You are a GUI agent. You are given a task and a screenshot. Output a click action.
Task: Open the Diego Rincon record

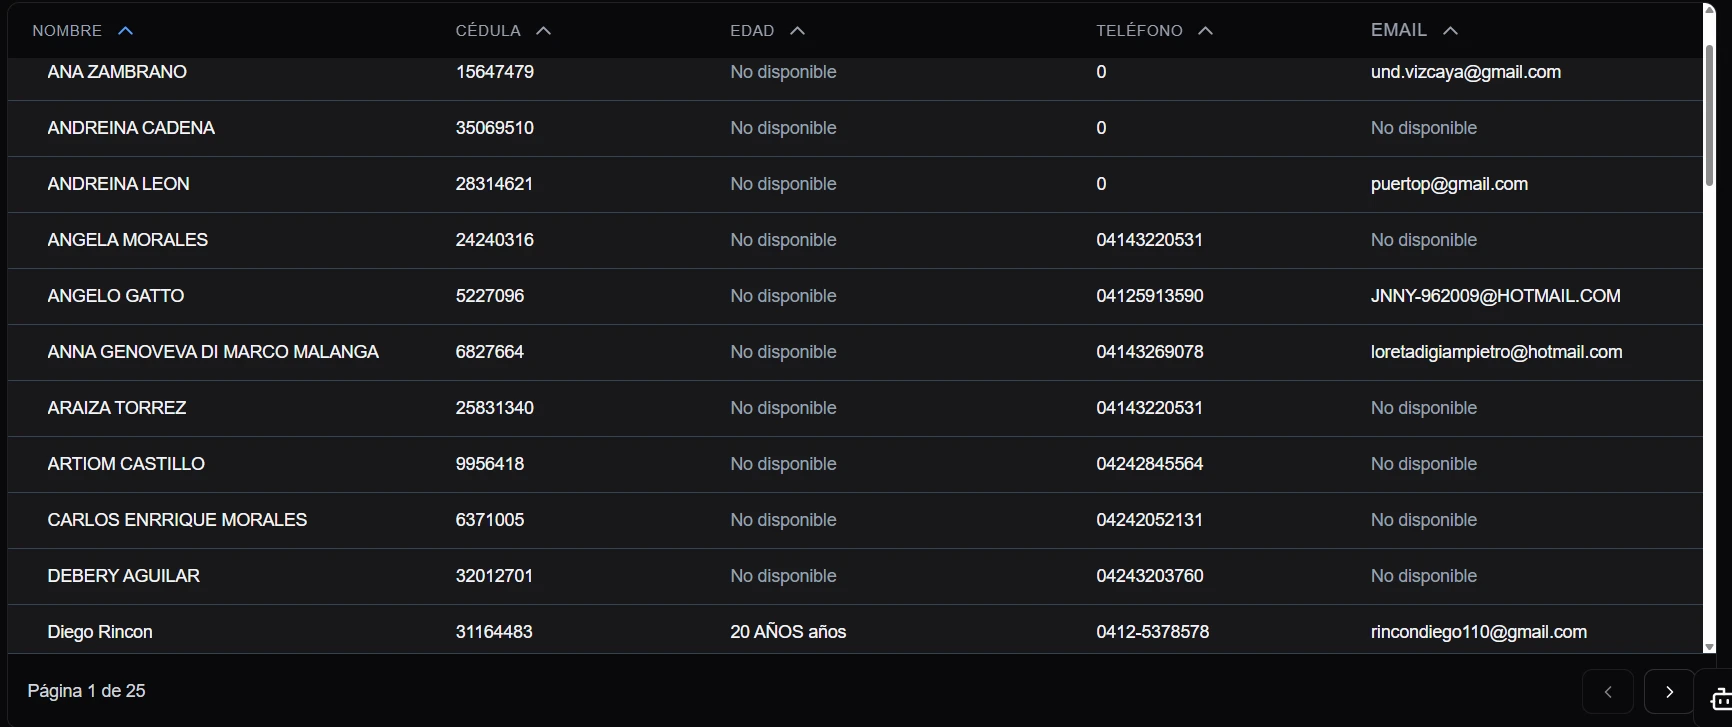click(100, 632)
